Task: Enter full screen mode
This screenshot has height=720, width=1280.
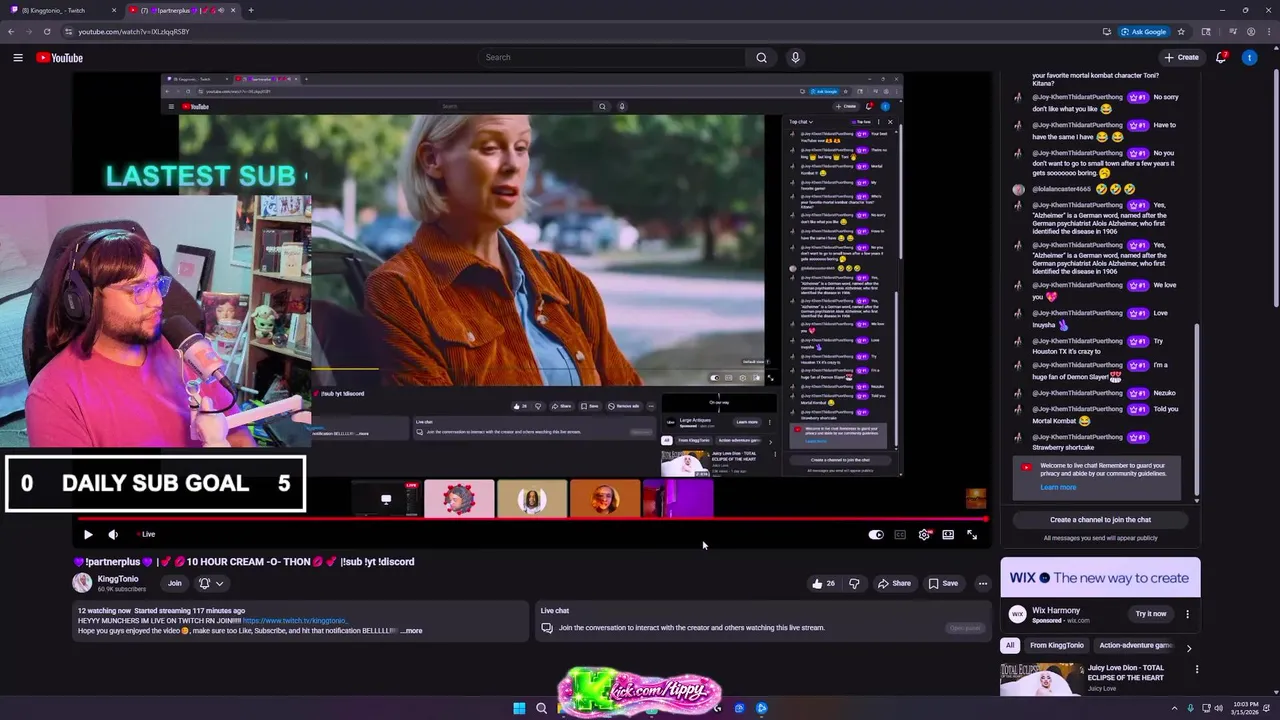Action: point(972,535)
